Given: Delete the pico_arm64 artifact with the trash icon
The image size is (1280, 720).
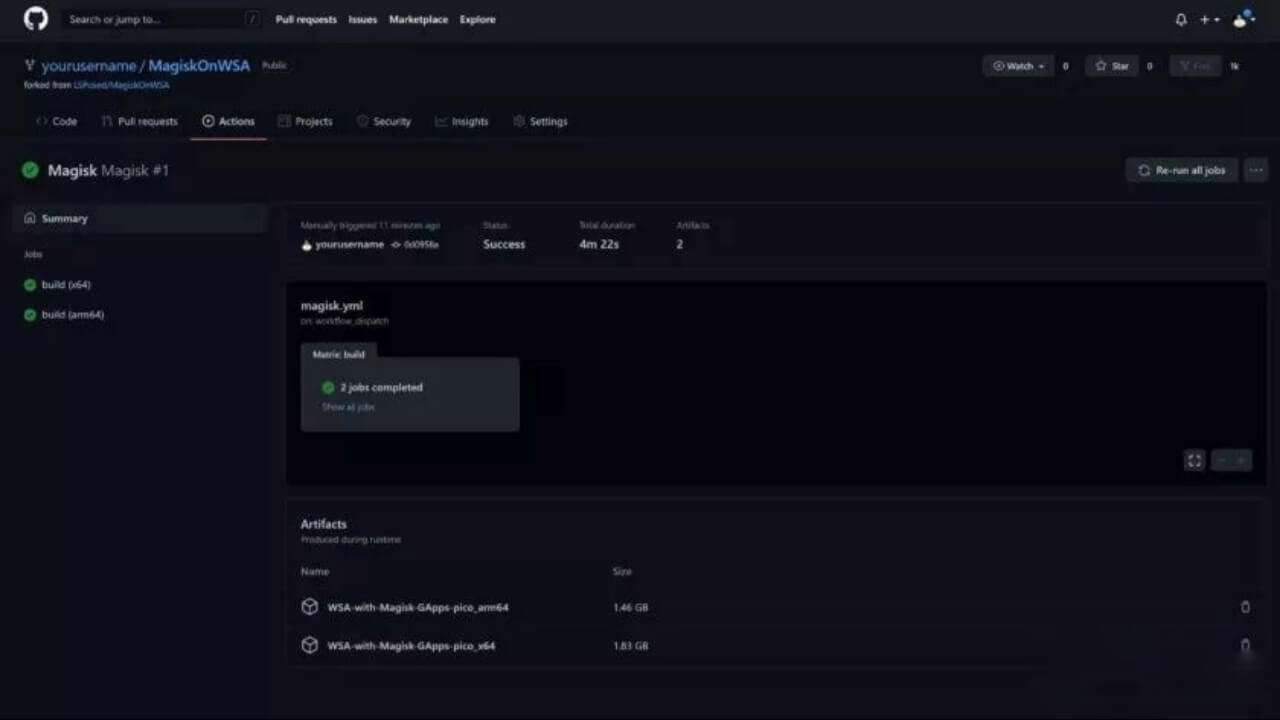Looking at the screenshot, I should (x=1245, y=607).
